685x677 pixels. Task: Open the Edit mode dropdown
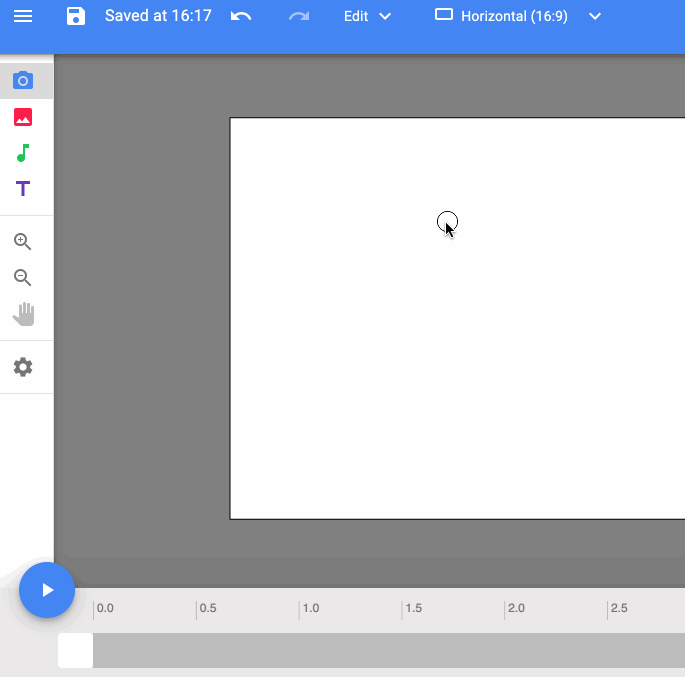367,17
